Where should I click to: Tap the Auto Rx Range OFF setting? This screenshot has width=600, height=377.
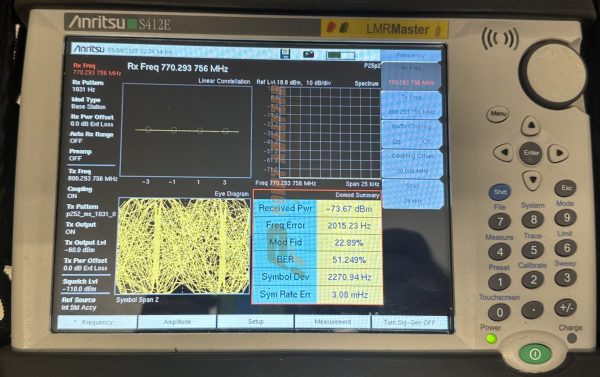point(91,138)
